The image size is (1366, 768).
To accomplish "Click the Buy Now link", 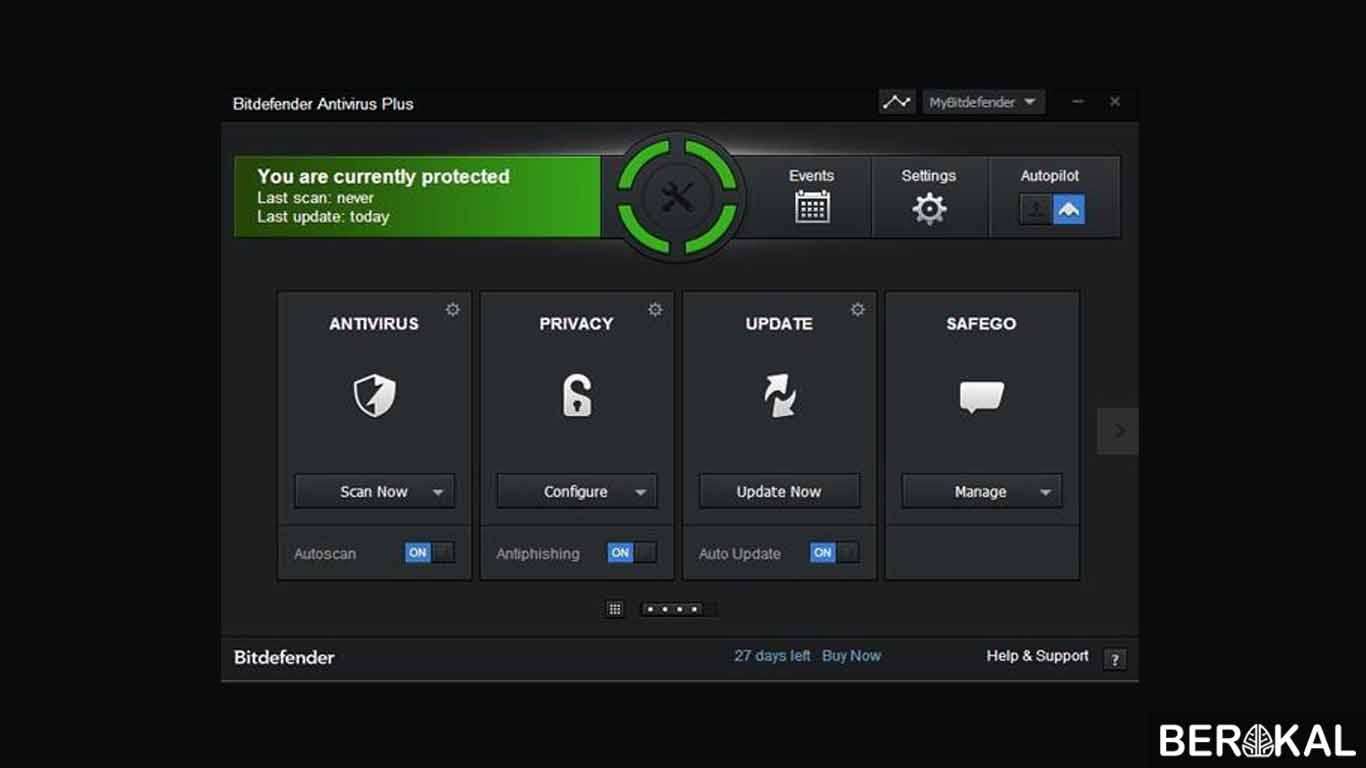I will [x=851, y=655].
